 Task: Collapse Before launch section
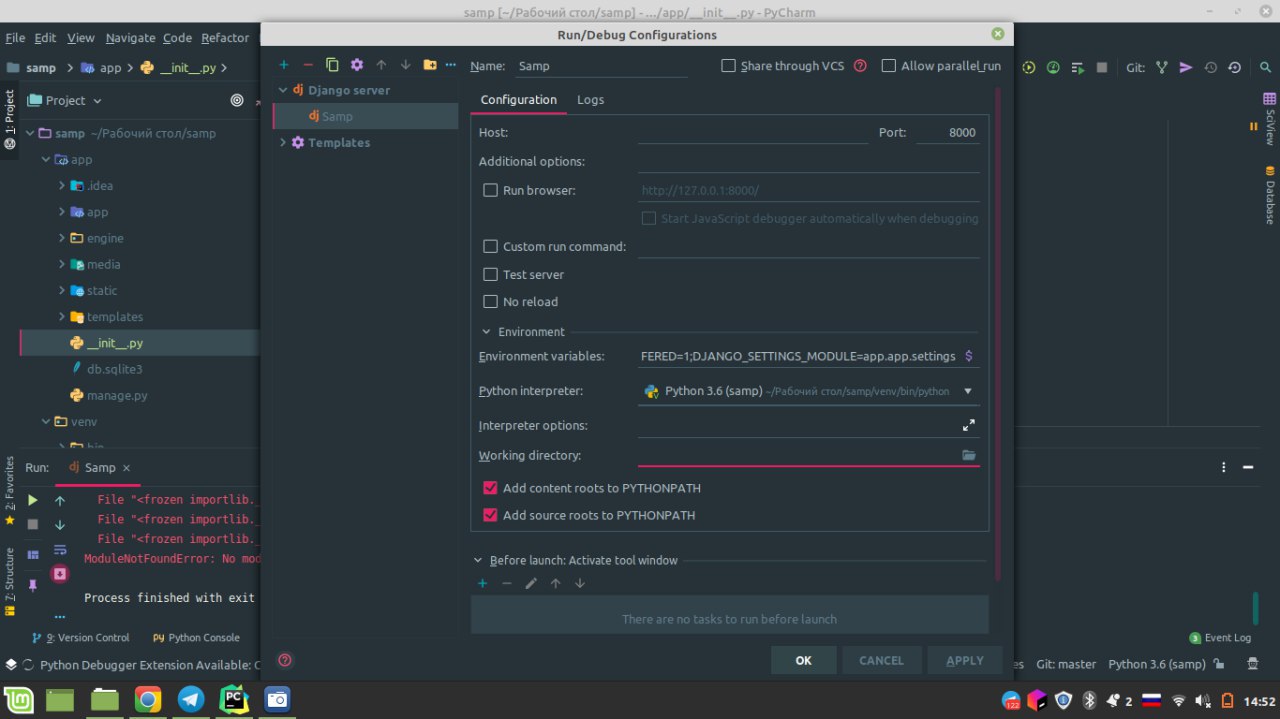(478, 561)
